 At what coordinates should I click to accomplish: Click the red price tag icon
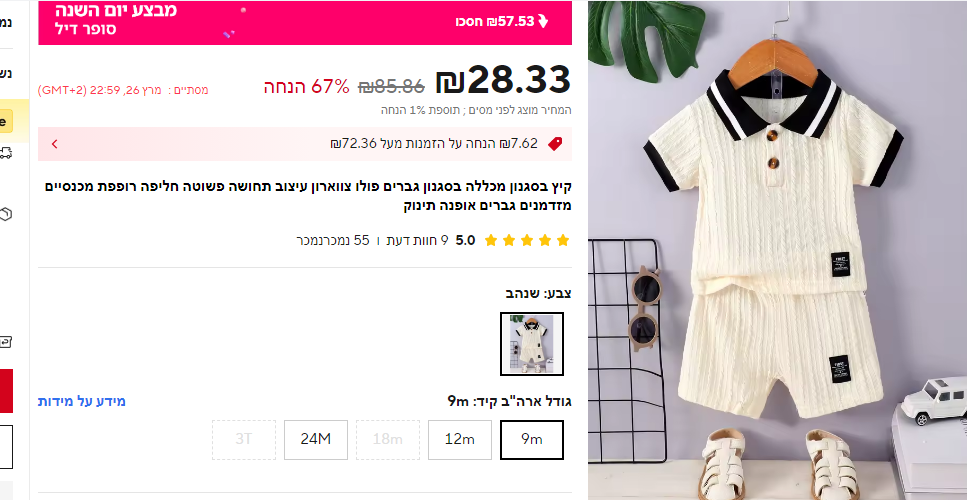pos(555,144)
